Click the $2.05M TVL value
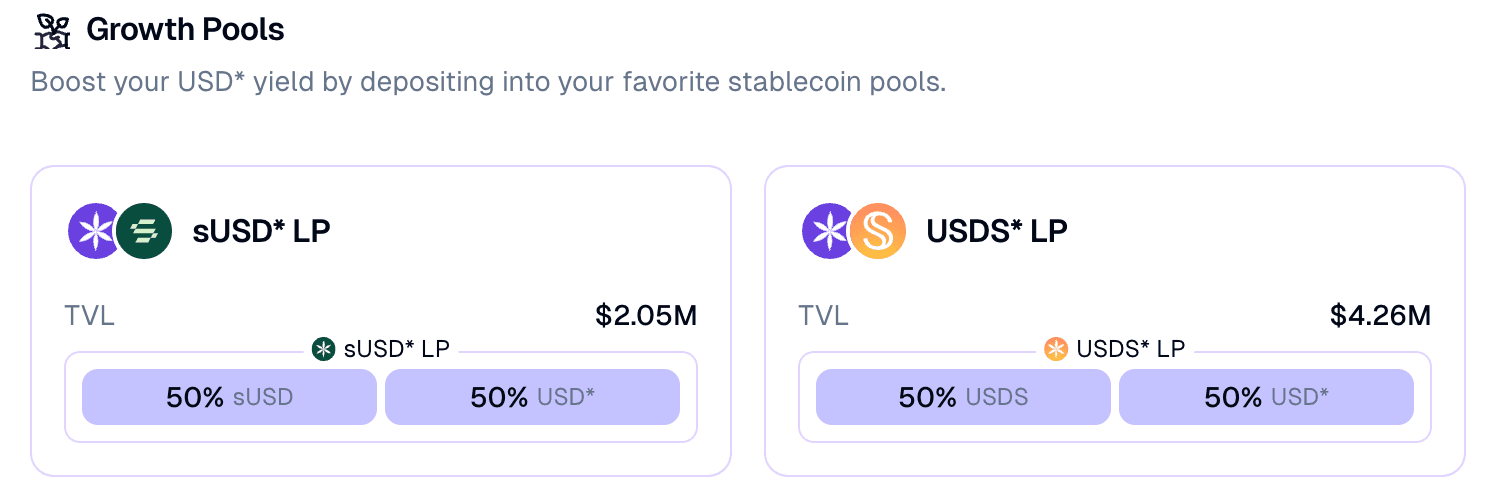This screenshot has width=1491, height=493. 646,316
